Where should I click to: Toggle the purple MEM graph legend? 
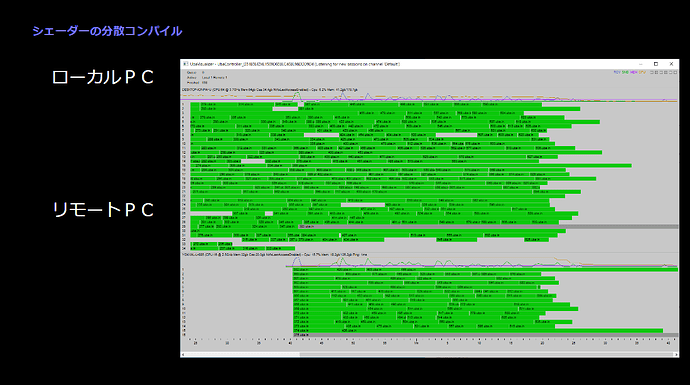click(x=634, y=72)
